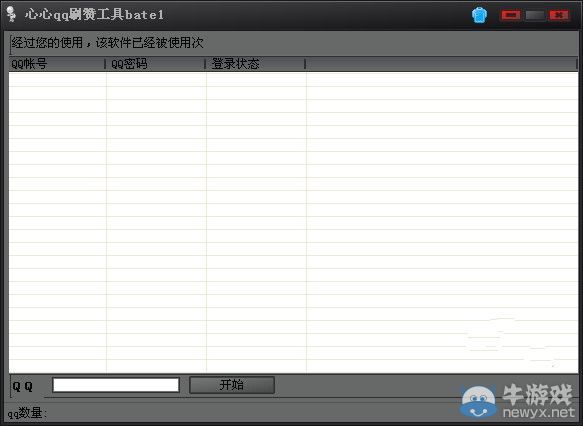
Task: Click the 开始 start button
Action: pos(232,385)
